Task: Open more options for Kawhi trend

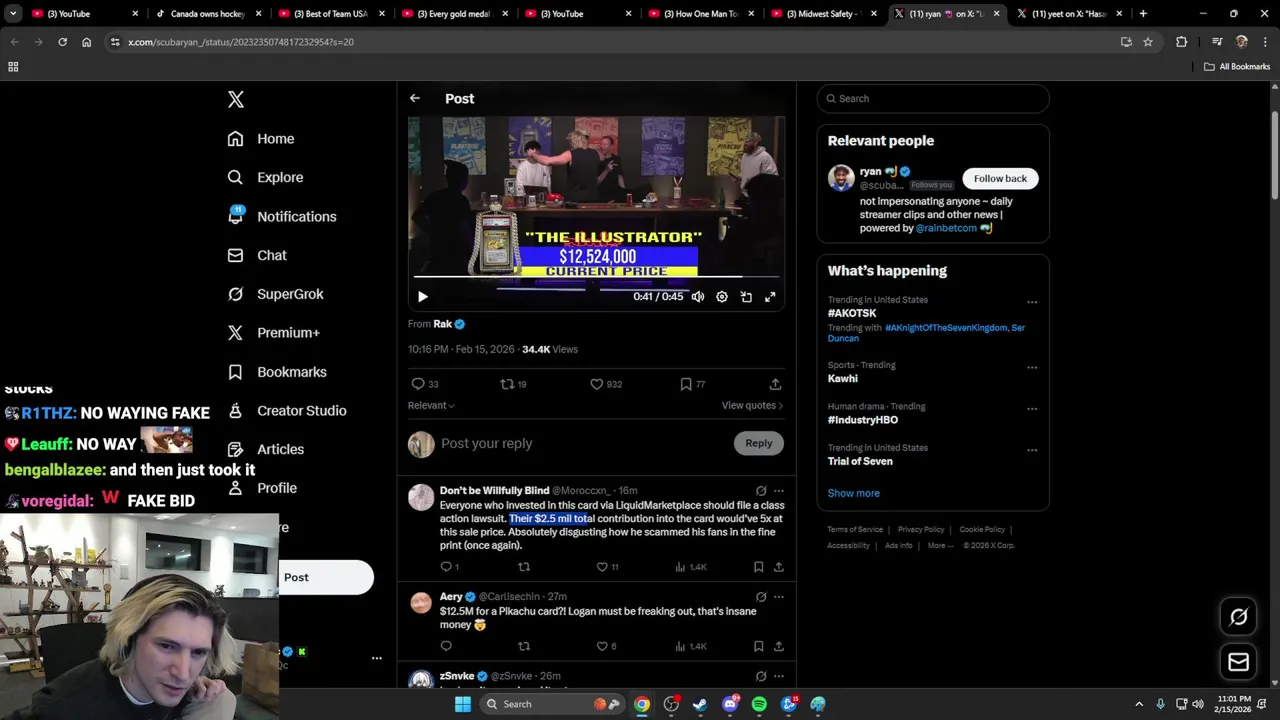Action: pos(1032,367)
